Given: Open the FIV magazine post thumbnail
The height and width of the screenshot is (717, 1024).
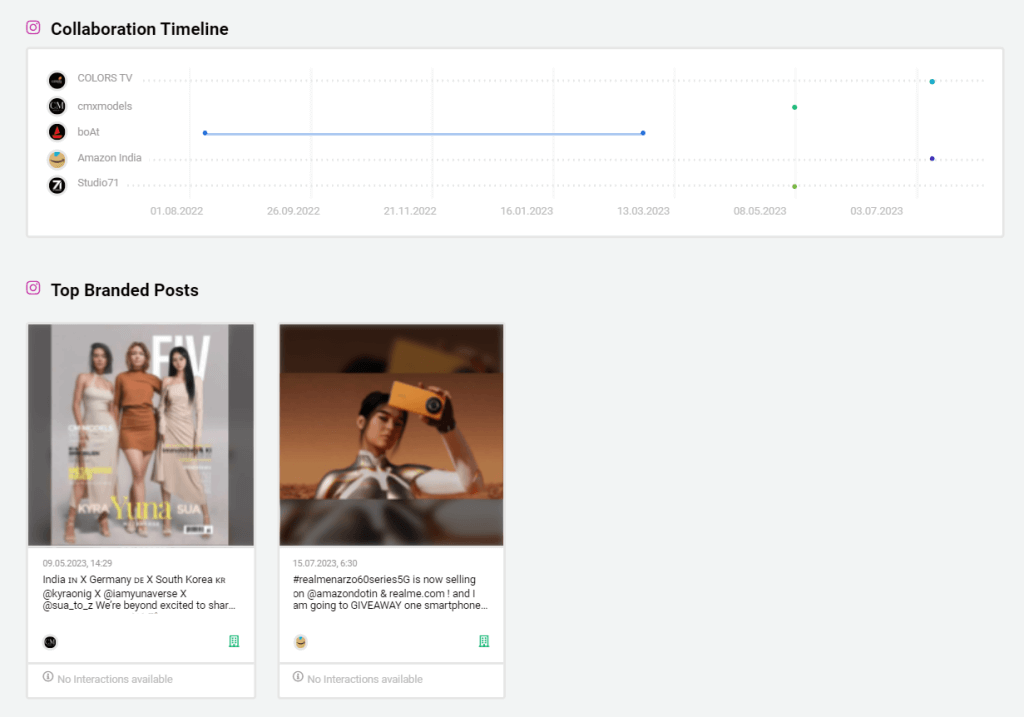Looking at the screenshot, I should 140,434.
